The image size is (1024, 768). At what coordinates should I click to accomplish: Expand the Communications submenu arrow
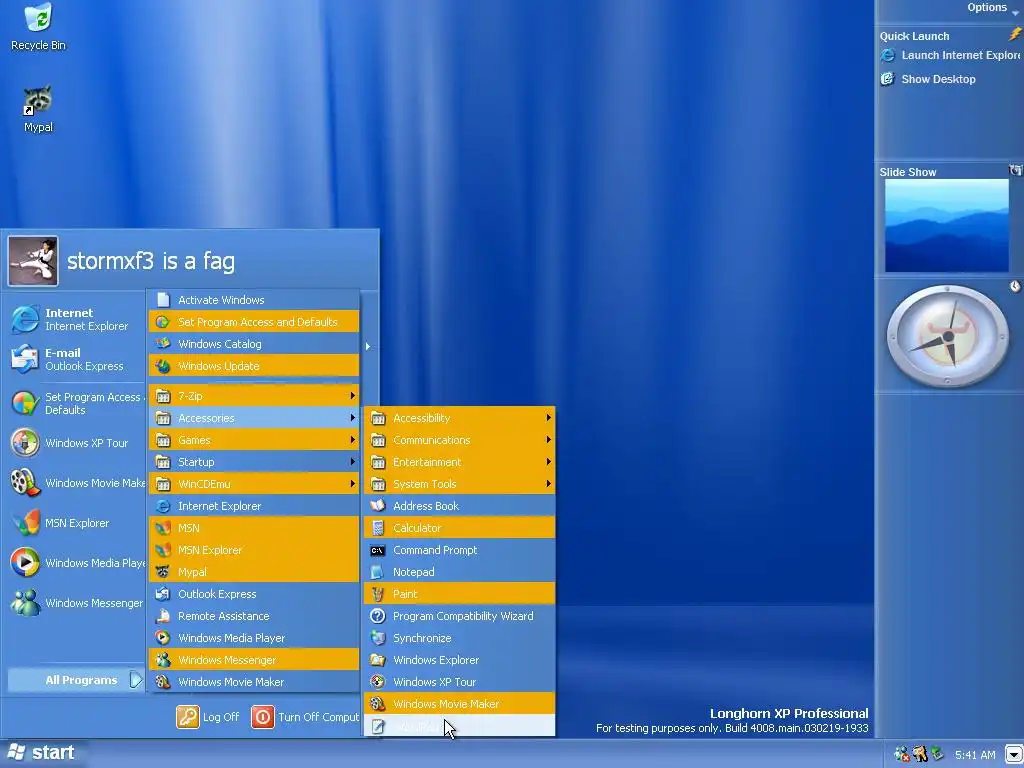549,440
